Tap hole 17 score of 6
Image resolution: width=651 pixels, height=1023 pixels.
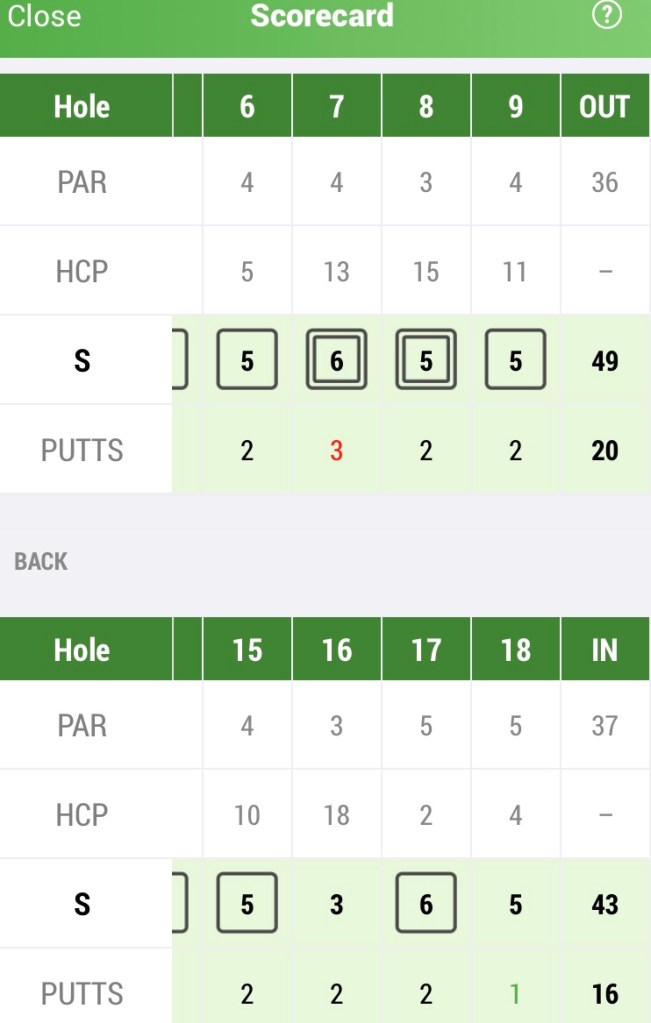[x=426, y=904]
